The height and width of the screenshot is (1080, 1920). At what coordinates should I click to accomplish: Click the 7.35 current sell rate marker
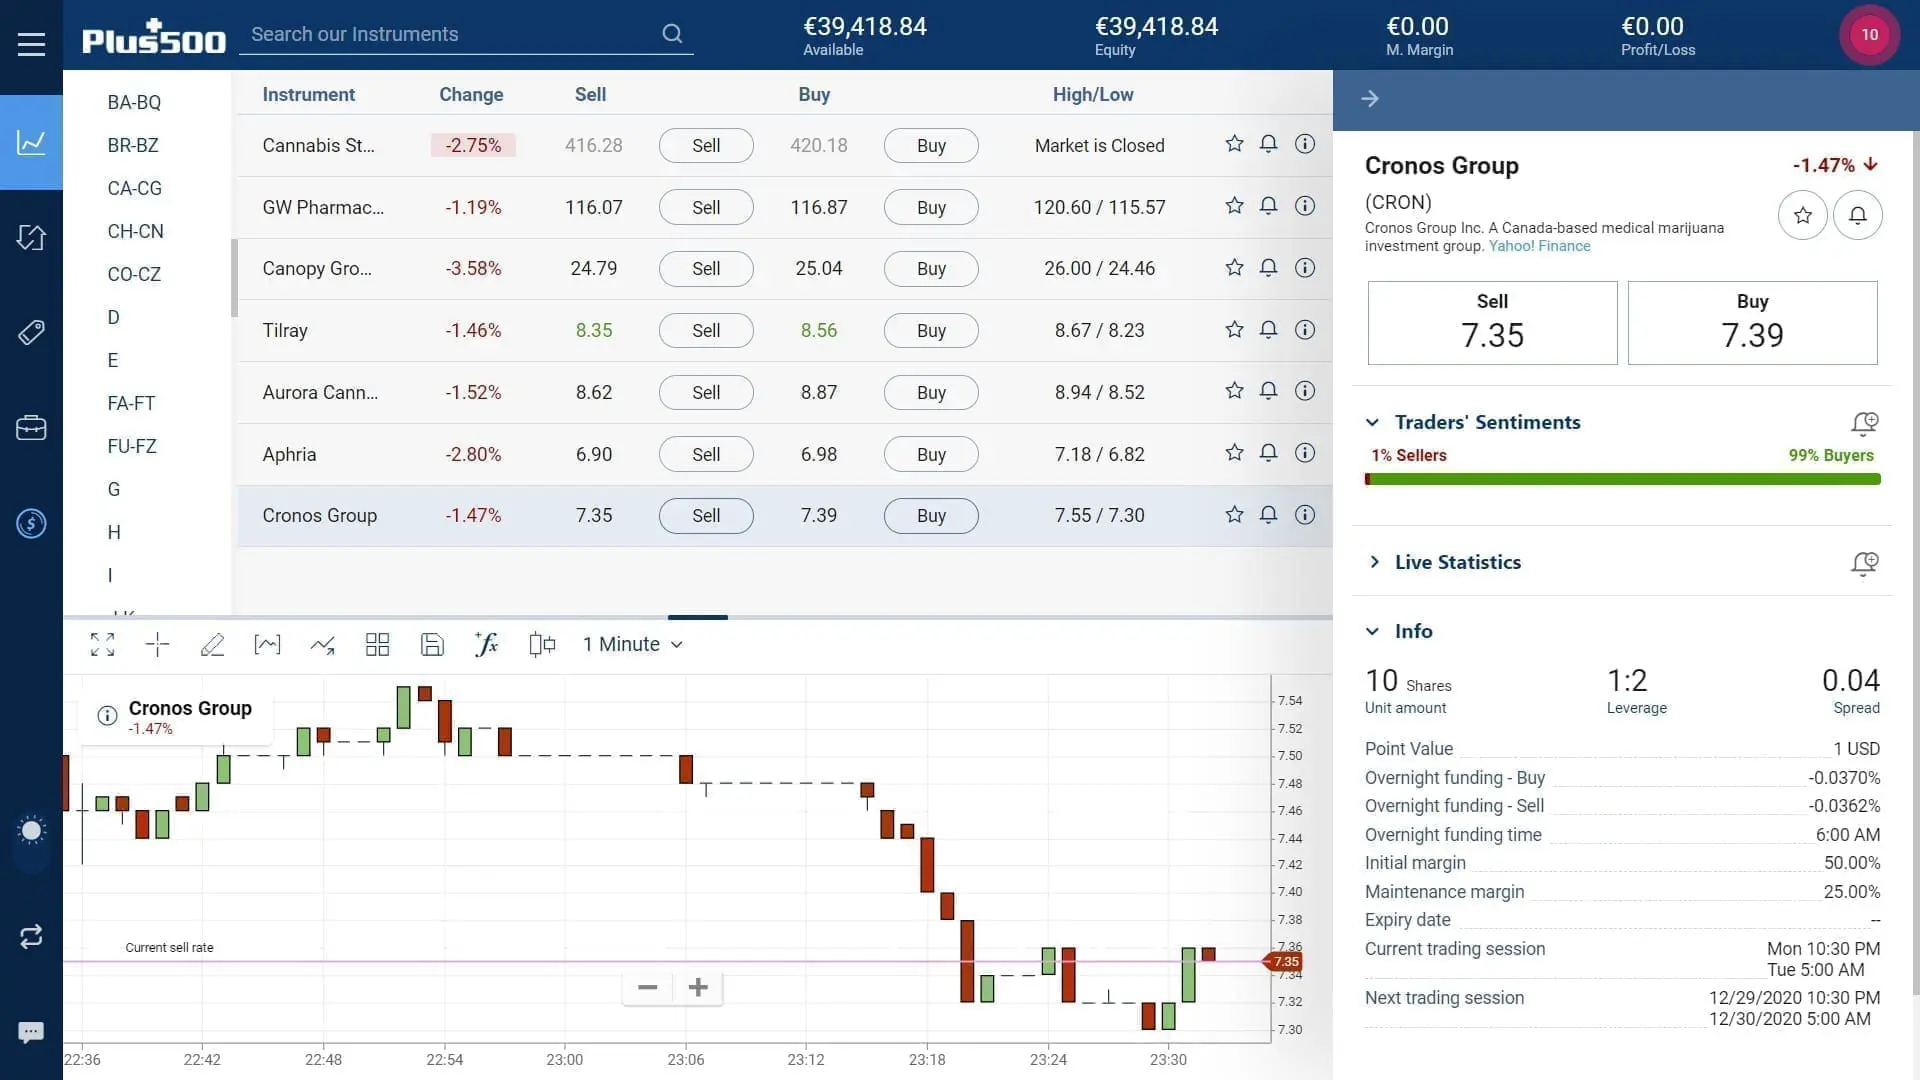(1283, 962)
